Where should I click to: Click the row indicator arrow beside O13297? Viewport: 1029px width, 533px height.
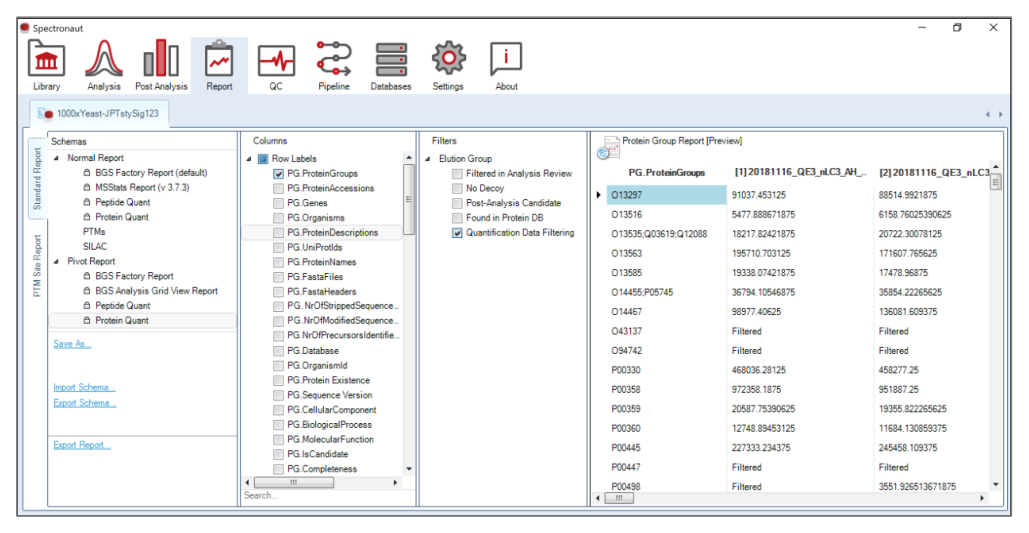(x=598, y=195)
